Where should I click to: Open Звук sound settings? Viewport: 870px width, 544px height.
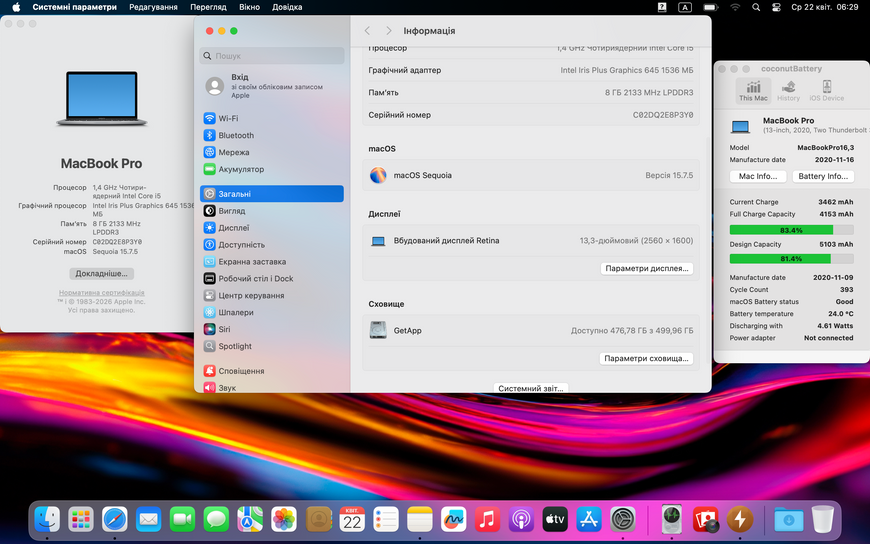272,387
